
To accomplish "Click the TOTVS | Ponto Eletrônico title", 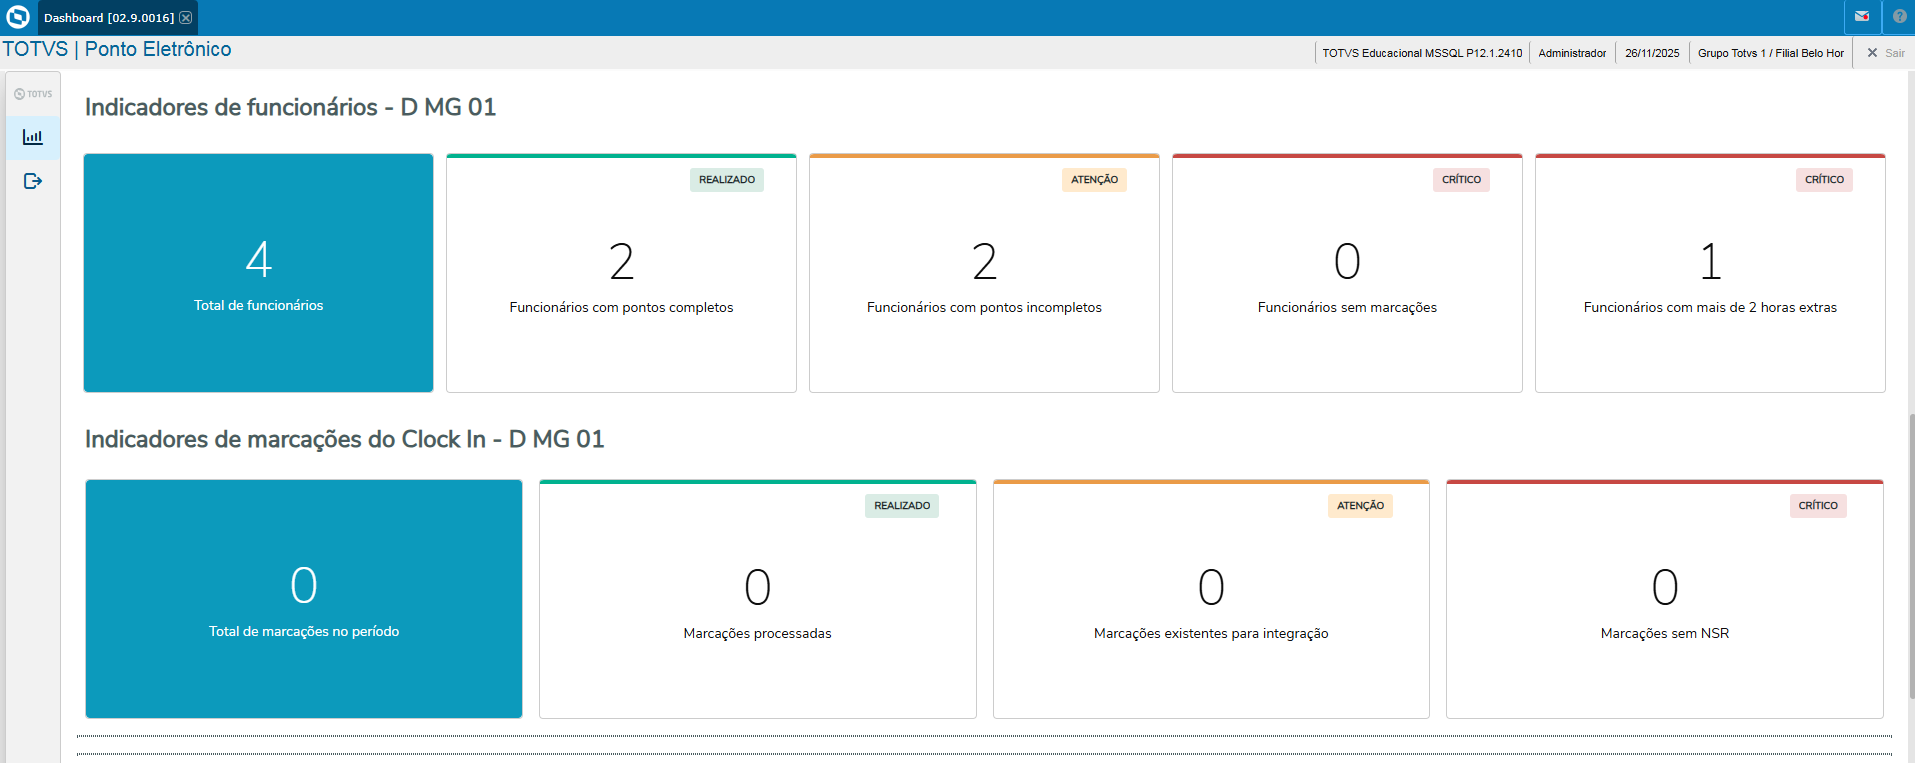I will pyautogui.click(x=117, y=49).
